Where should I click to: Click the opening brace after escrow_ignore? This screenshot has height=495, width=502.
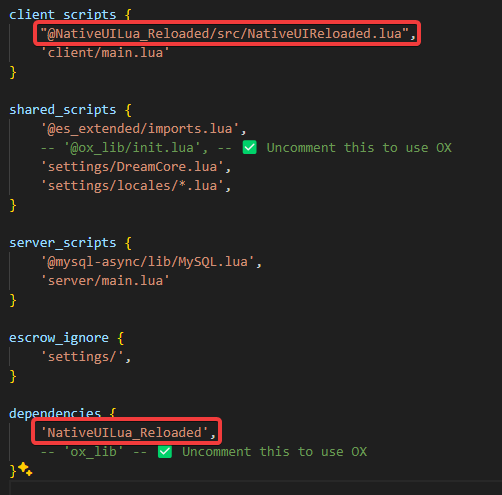[121, 338]
